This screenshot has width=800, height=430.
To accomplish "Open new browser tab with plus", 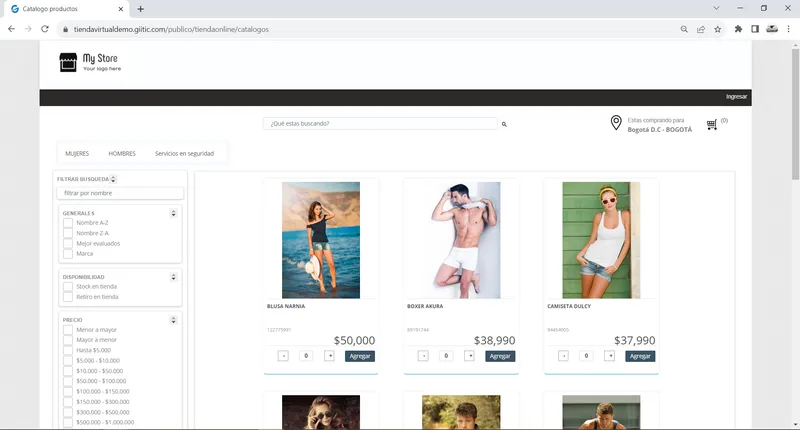I will click(140, 9).
